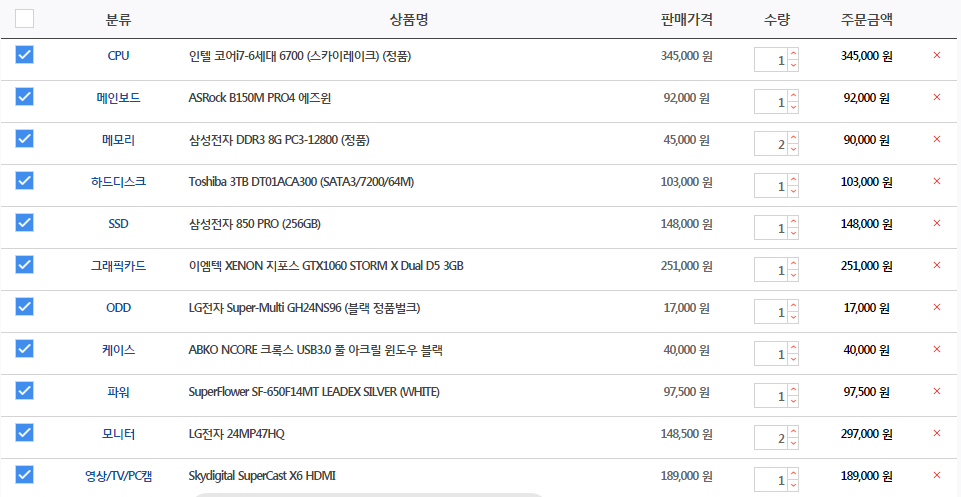The width and height of the screenshot is (961, 497).
Task: Delete the ABKO NCORE case item
Action: click(x=936, y=350)
